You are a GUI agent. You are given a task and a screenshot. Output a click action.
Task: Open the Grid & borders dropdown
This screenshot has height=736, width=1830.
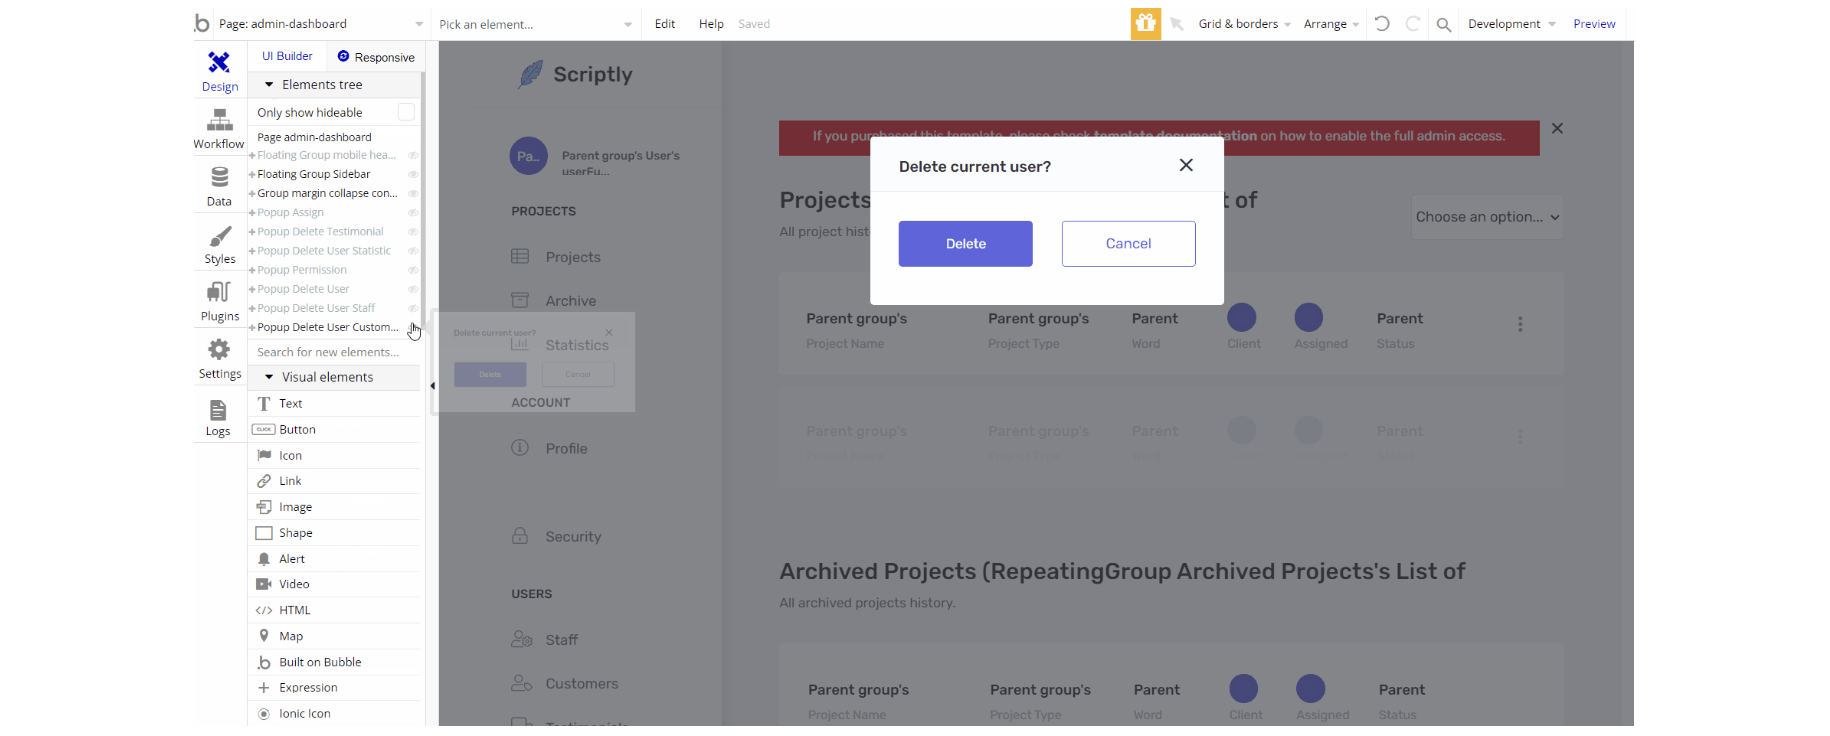point(1244,24)
